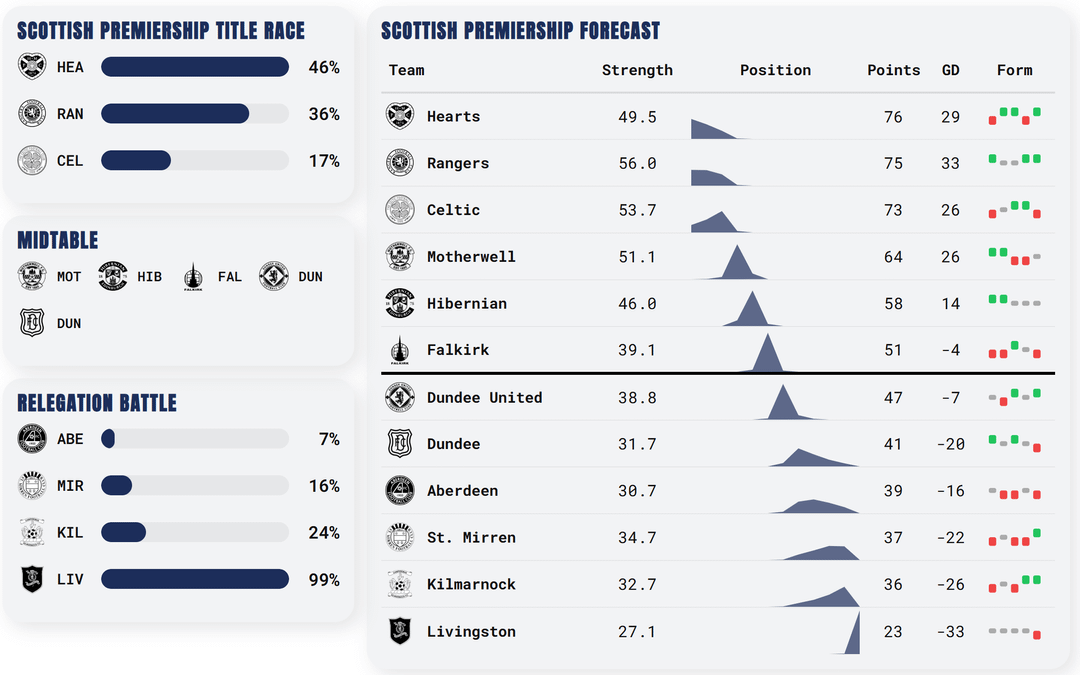This screenshot has width=1080, height=675.
Task: Click the Rangers crest beside RAN
Action: pyautogui.click(x=33, y=114)
